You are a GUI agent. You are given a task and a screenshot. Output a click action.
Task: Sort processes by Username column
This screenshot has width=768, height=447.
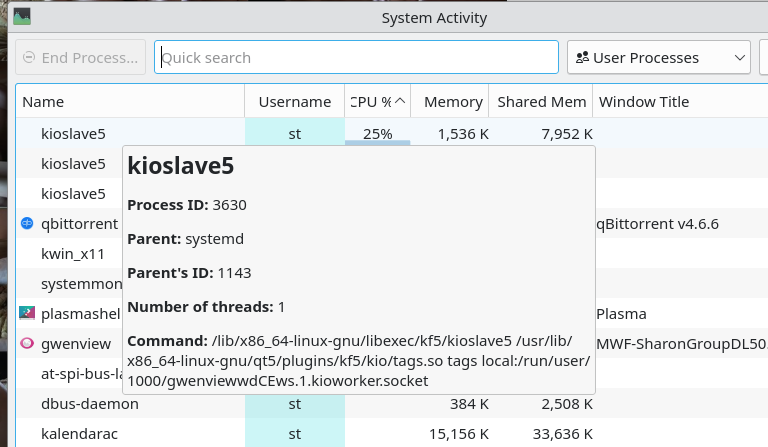pyautogui.click(x=294, y=102)
